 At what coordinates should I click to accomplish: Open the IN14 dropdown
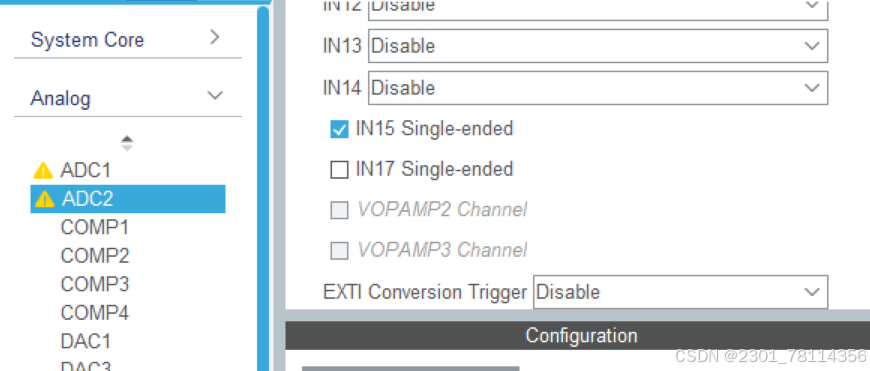tap(598, 88)
